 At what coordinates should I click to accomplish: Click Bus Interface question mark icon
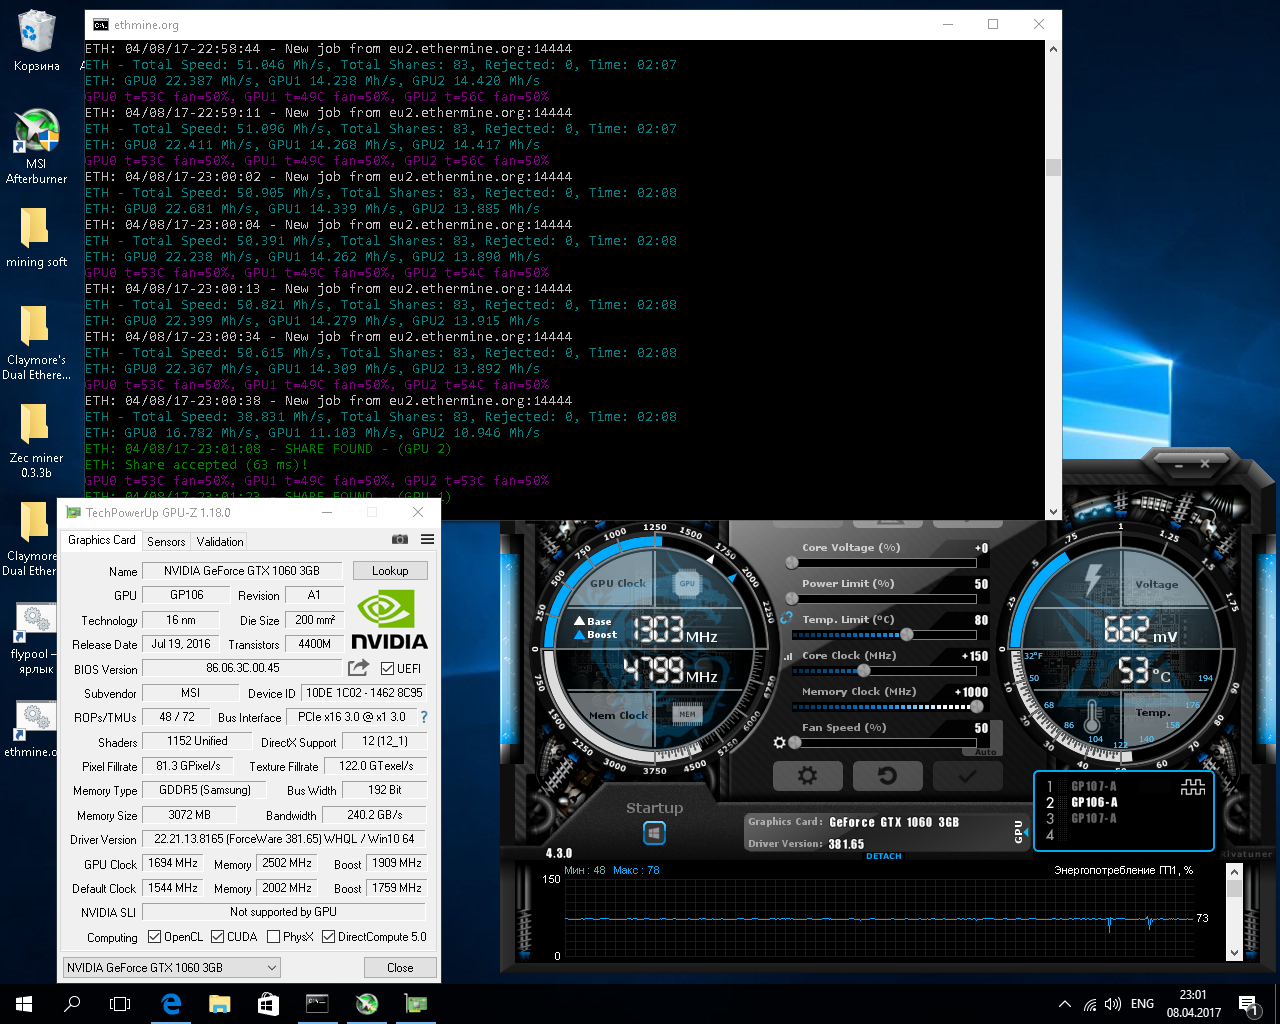424,717
